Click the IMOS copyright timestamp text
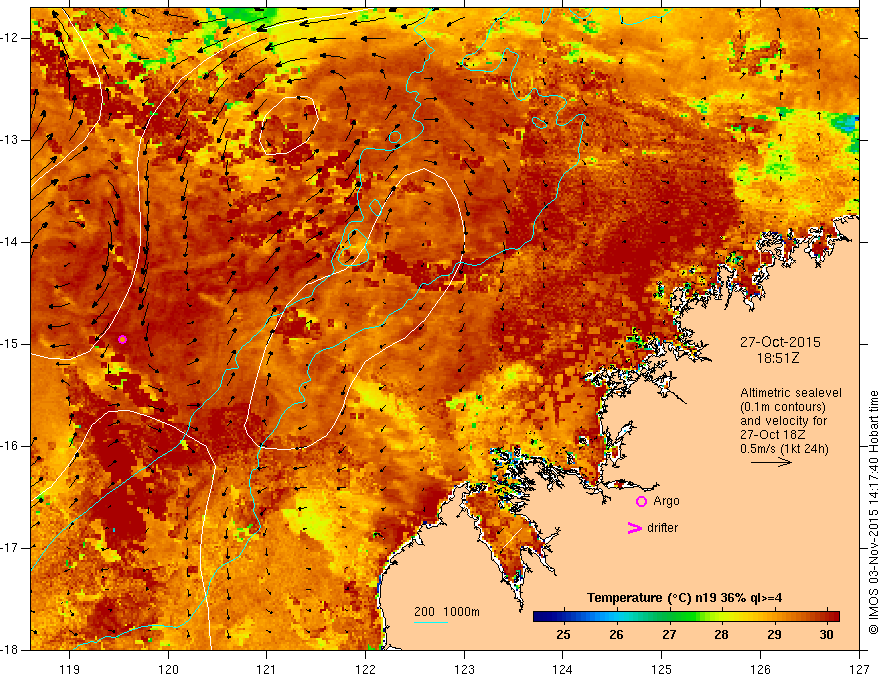This screenshot has width=880, height=680. tap(873, 513)
